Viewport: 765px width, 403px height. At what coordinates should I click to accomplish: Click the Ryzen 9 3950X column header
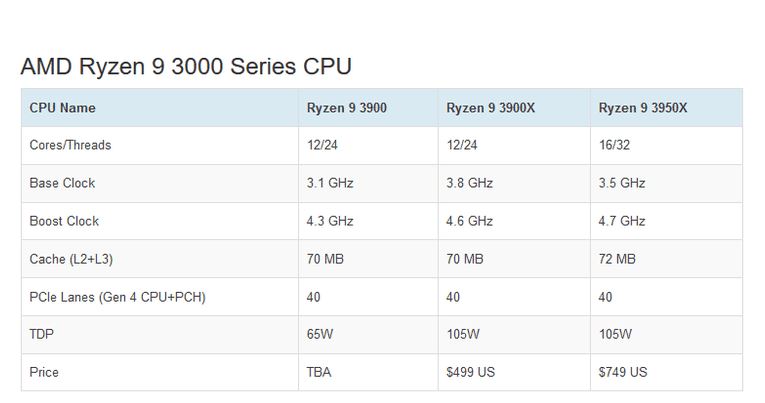(643, 108)
